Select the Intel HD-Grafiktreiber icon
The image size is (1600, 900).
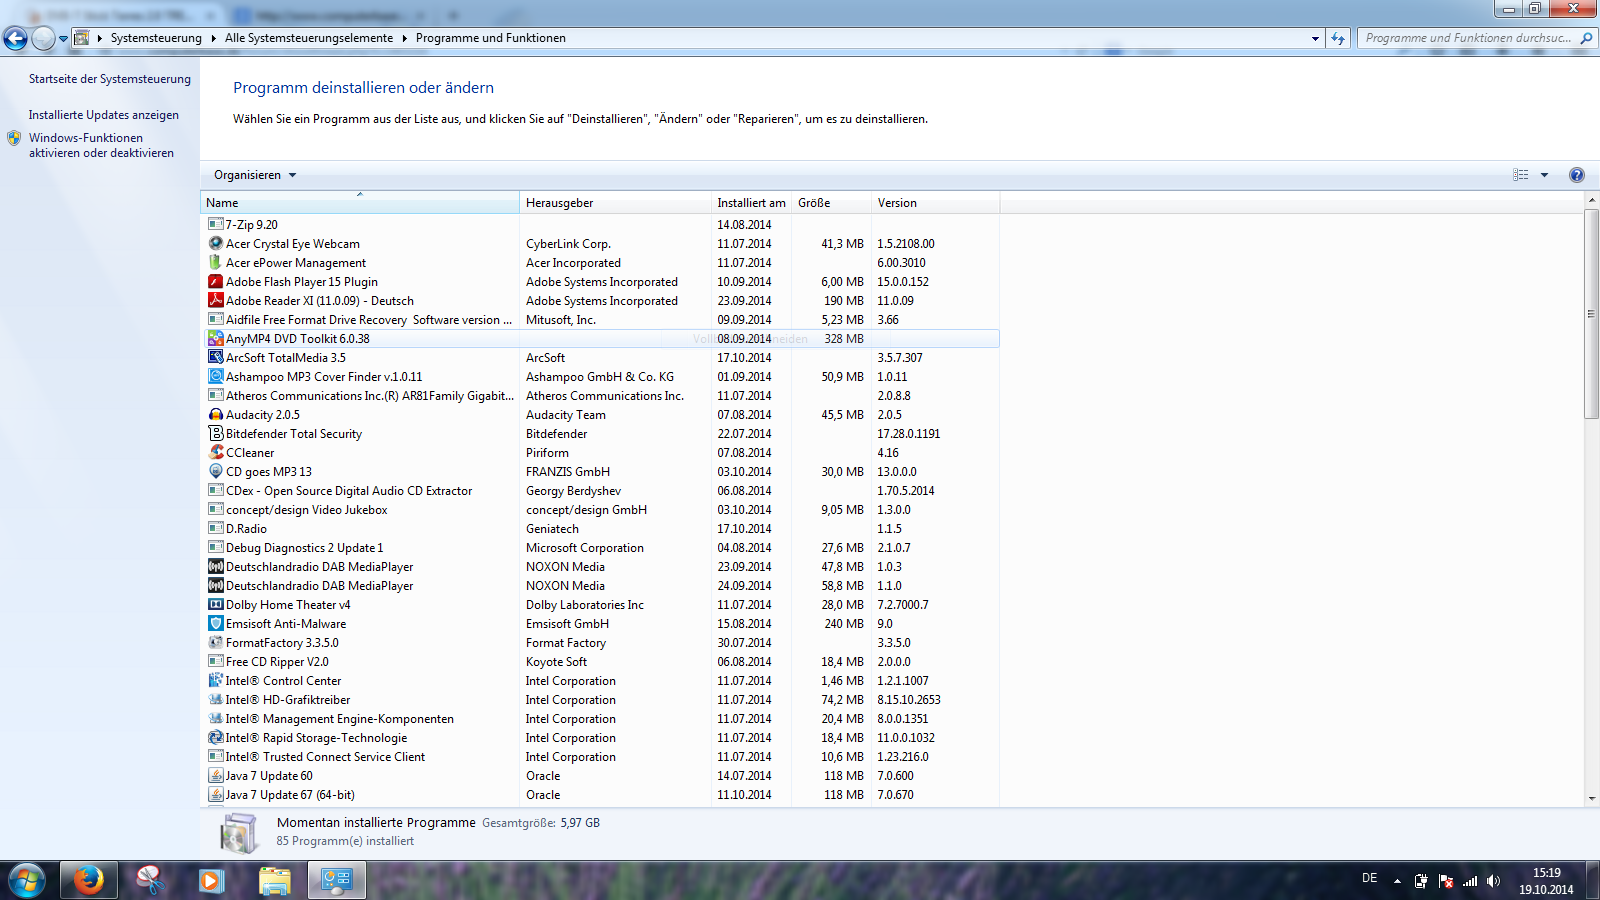[215, 700]
